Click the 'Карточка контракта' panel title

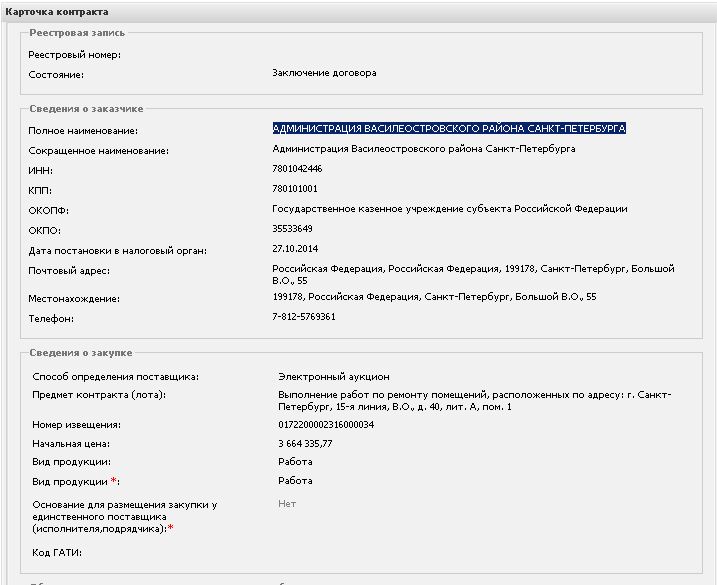(x=57, y=12)
